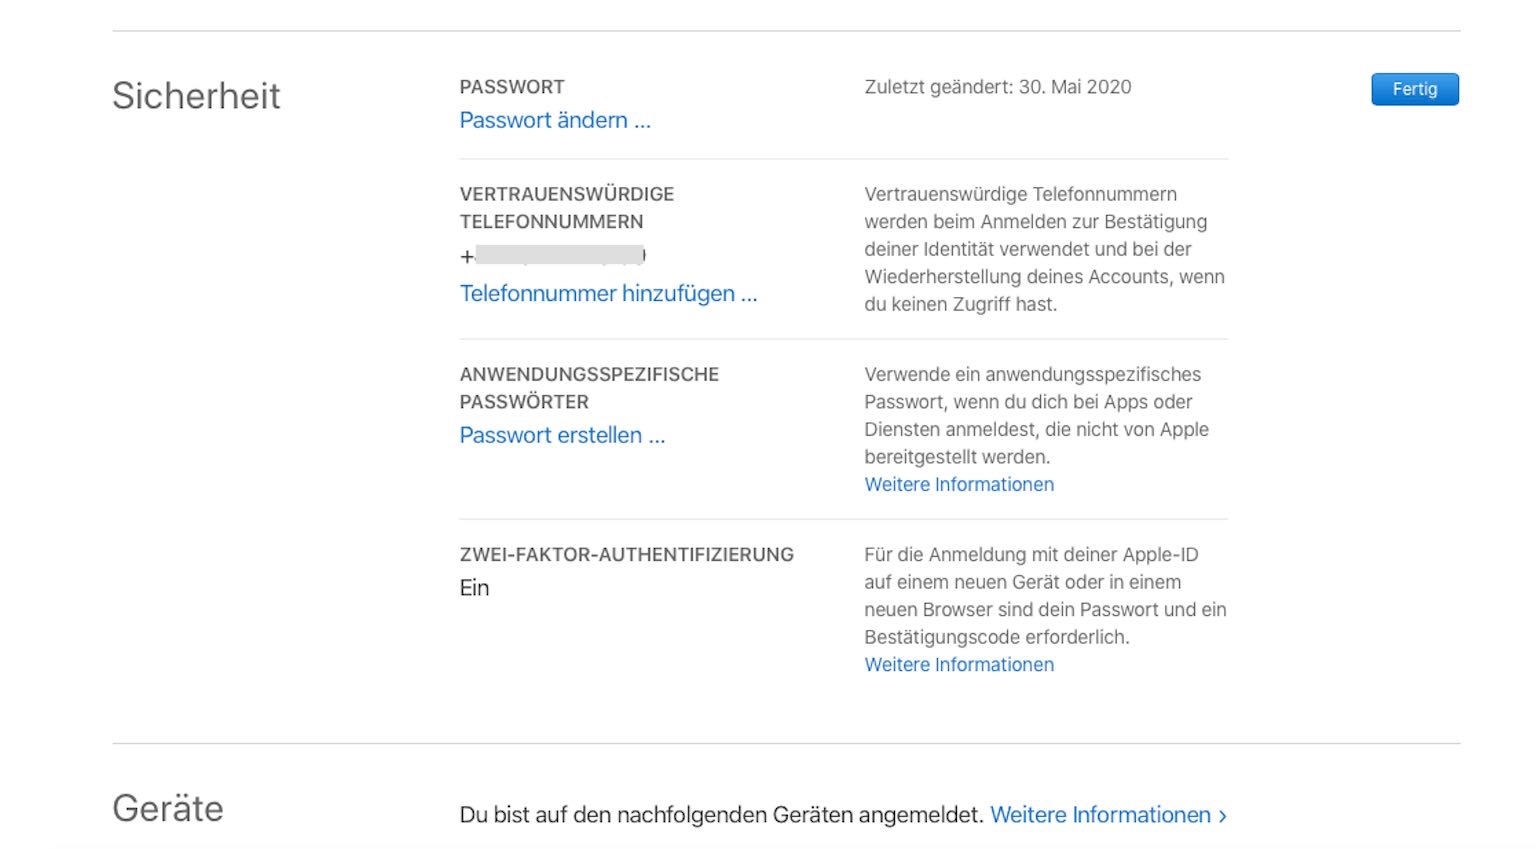Click the redacted trusted phone number
This screenshot has width=1536, height=849.
tap(559, 255)
